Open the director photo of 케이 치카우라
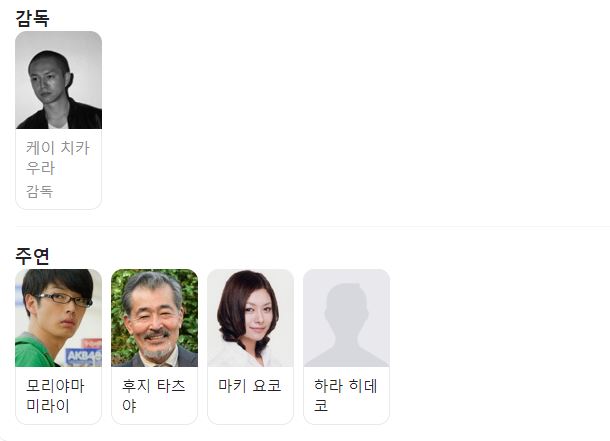 (58, 80)
